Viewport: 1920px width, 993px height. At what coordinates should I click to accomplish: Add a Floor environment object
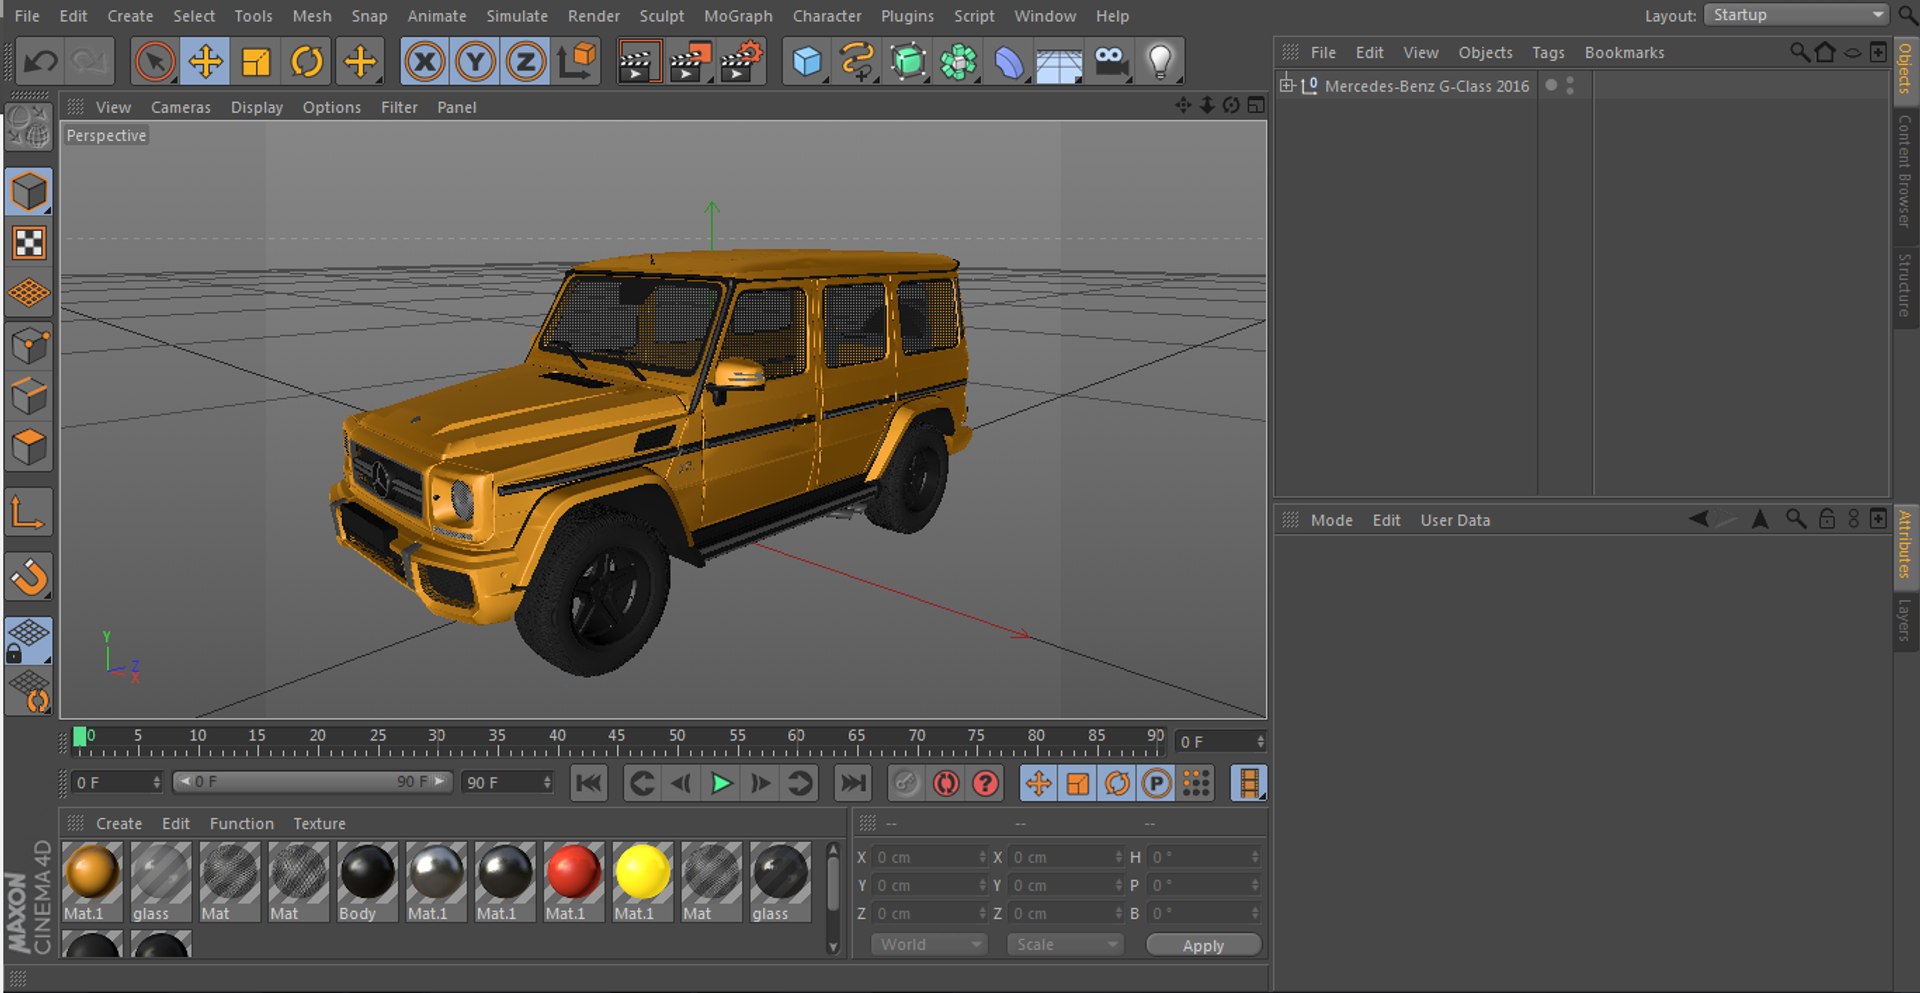pyautogui.click(x=1059, y=62)
